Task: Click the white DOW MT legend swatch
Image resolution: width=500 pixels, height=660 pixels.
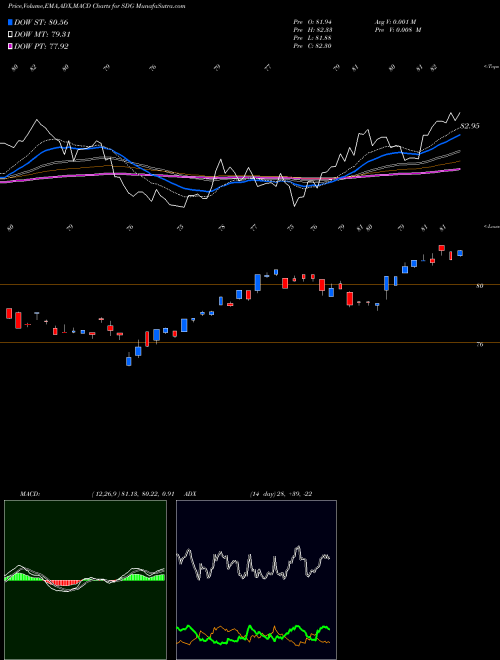Action: click(10, 35)
